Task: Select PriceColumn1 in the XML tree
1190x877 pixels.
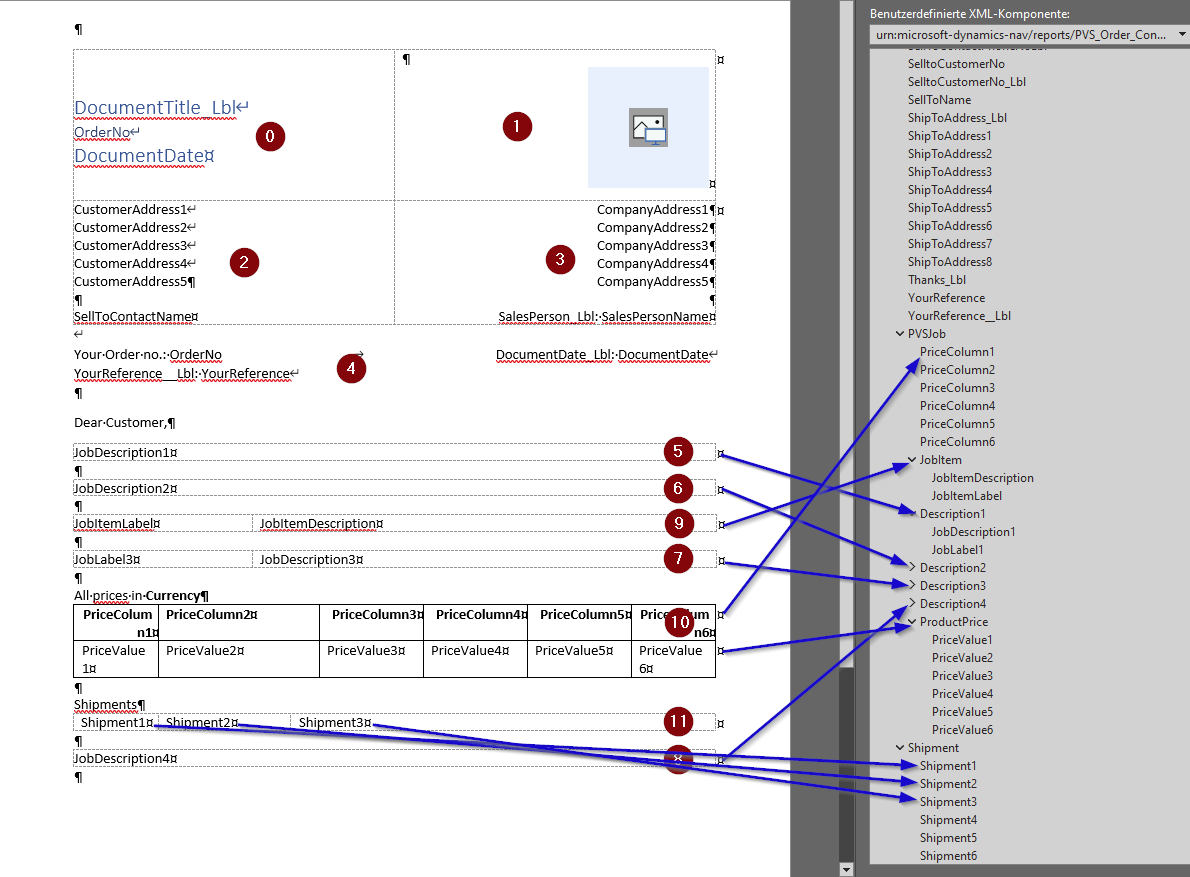Action: click(x=957, y=352)
